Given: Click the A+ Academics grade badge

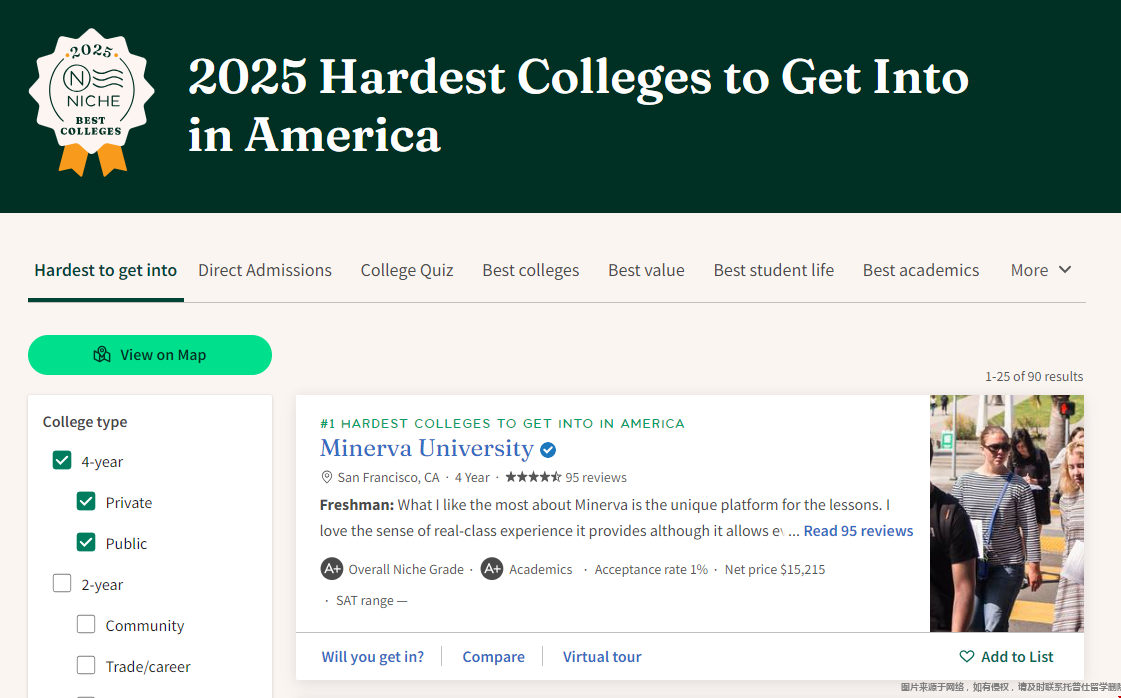Looking at the screenshot, I should pos(492,569).
